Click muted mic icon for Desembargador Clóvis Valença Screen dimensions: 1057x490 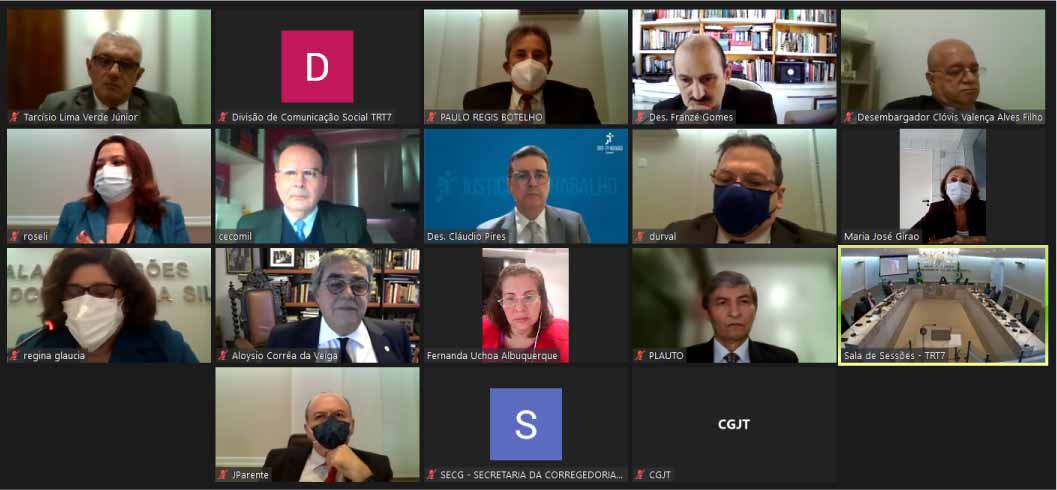pos(849,117)
